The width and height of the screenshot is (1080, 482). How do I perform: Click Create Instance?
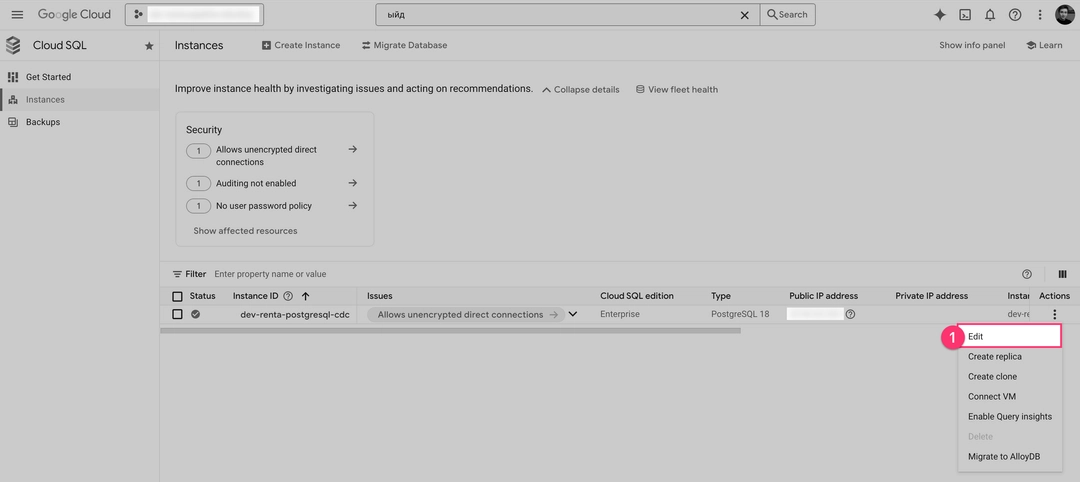point(301,45)
